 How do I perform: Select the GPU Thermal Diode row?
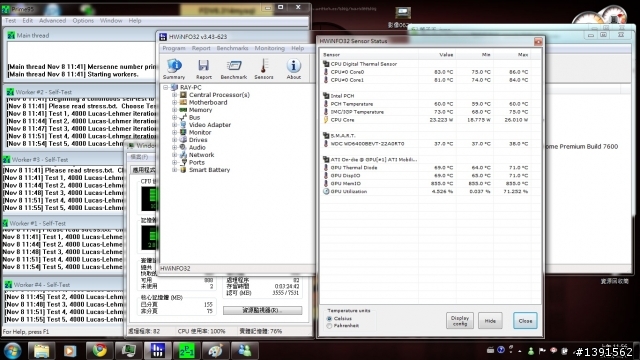427,167
